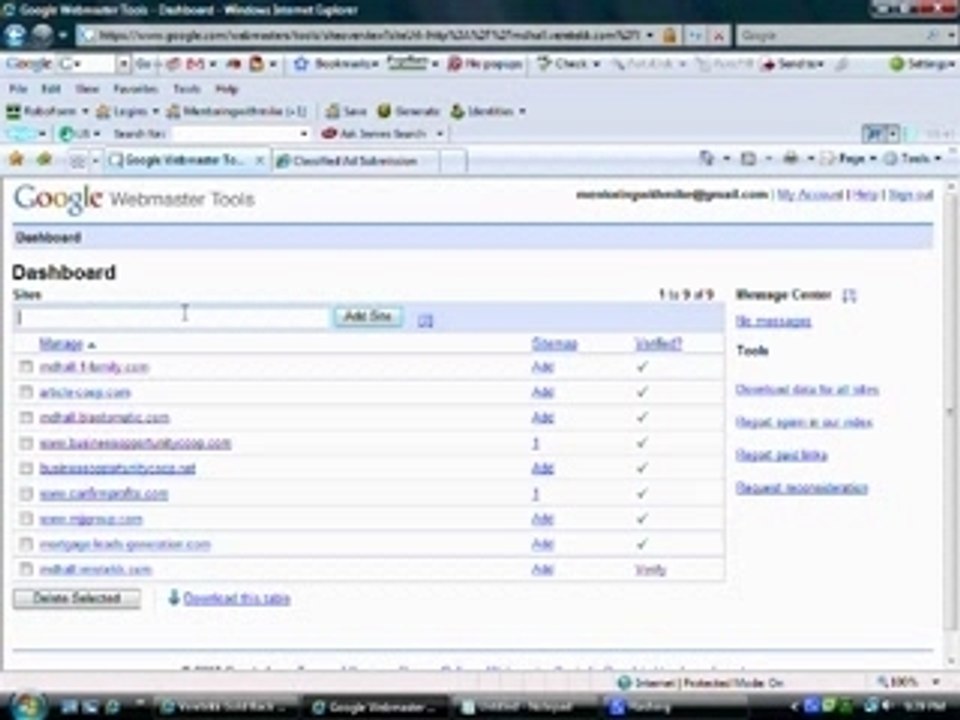The image size is (960, 720).
Task: Tick the checkbox for the last unverified site
Action: [x=26, y=569]
